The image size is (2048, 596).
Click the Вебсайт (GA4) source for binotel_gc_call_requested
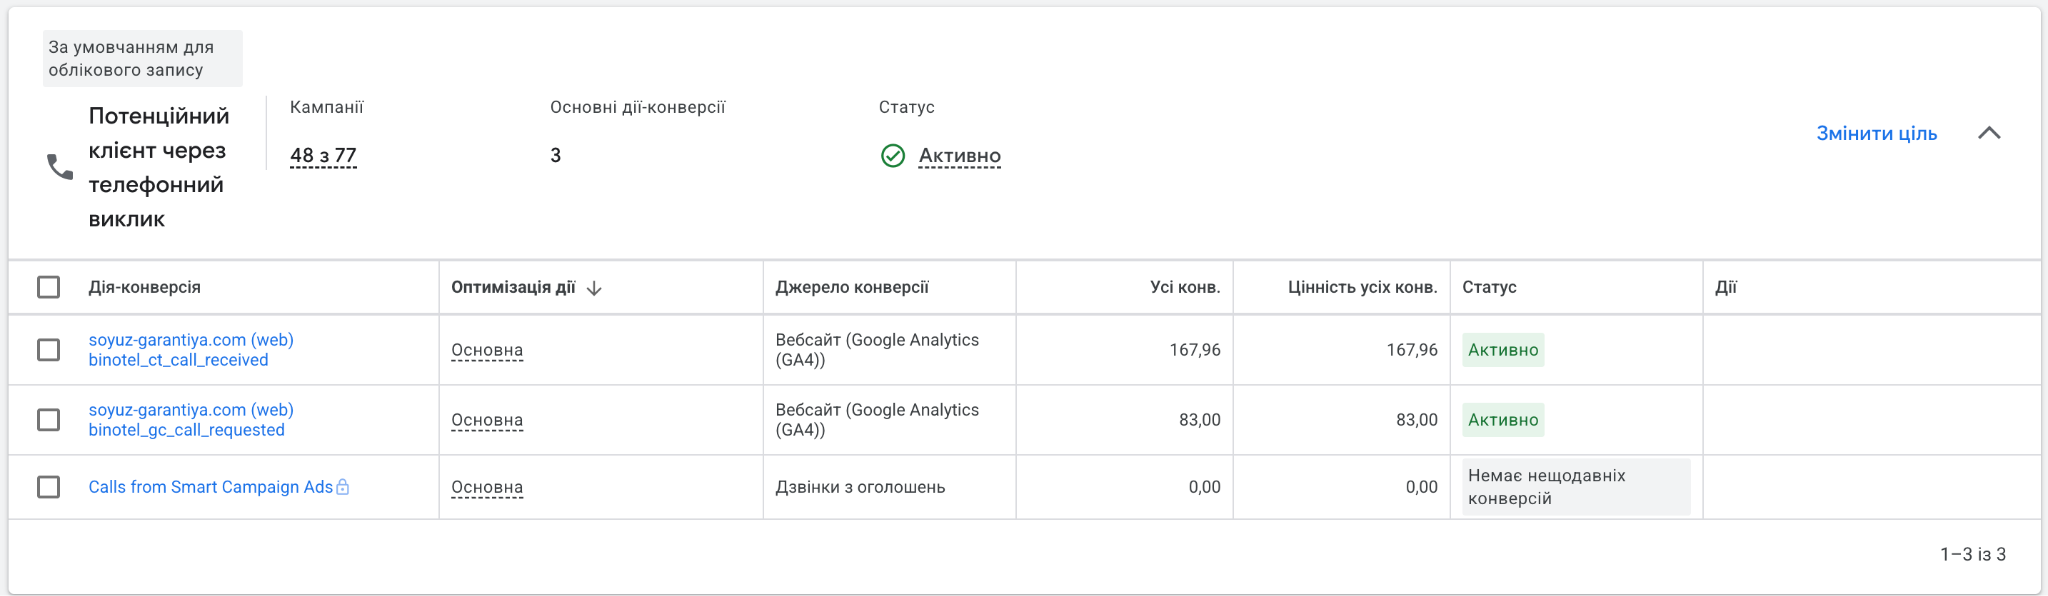(877, 420)
